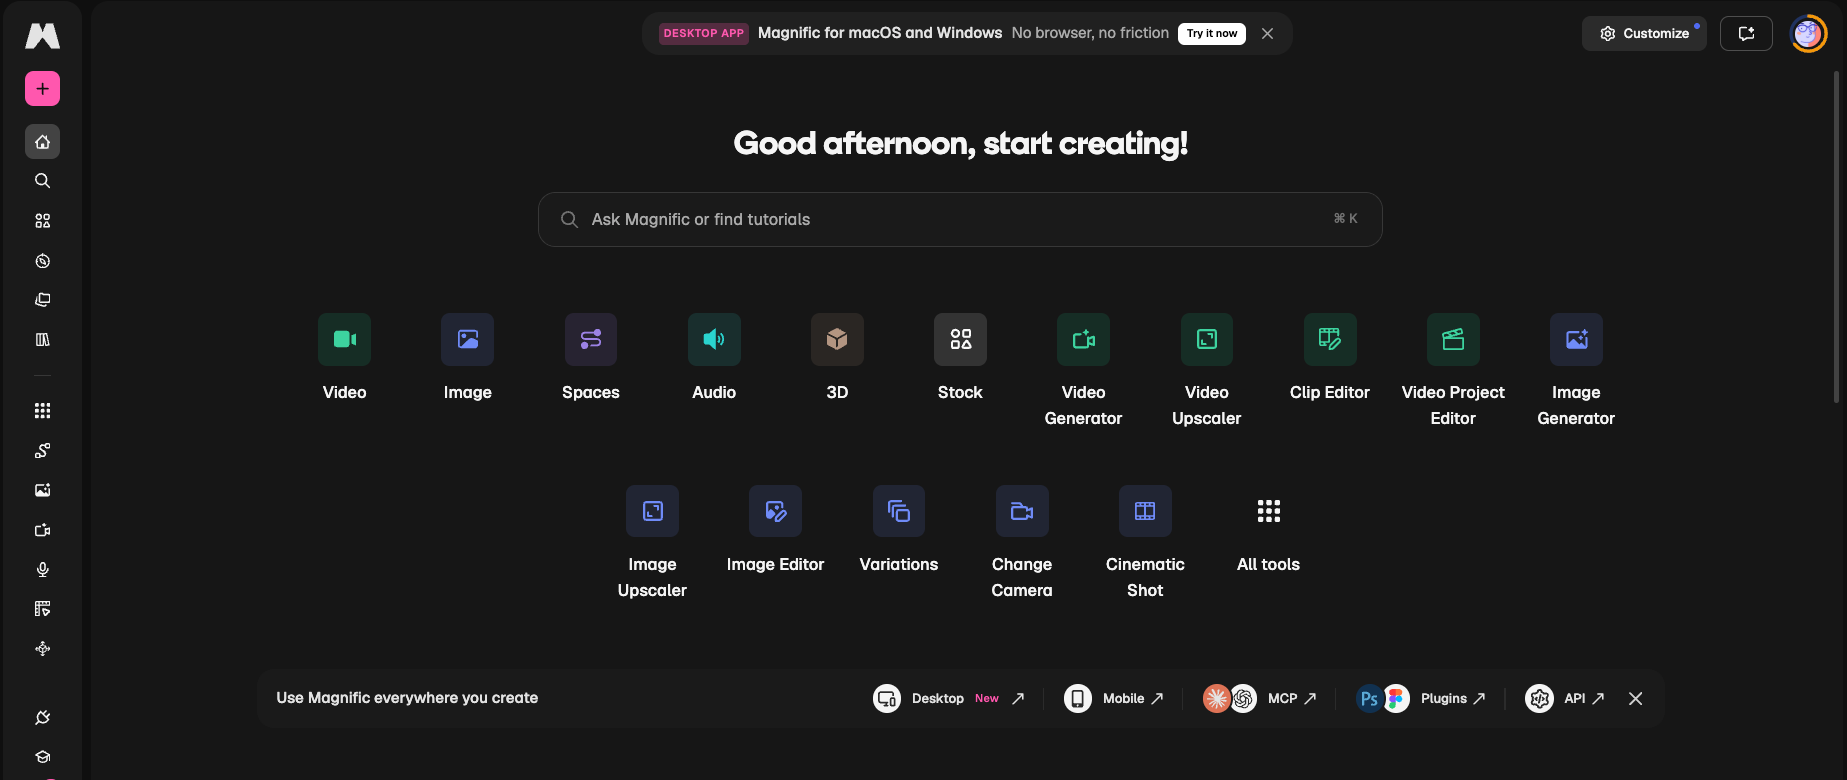
Task: Dismiss the desktop app banner
Action: point(1267,34)
